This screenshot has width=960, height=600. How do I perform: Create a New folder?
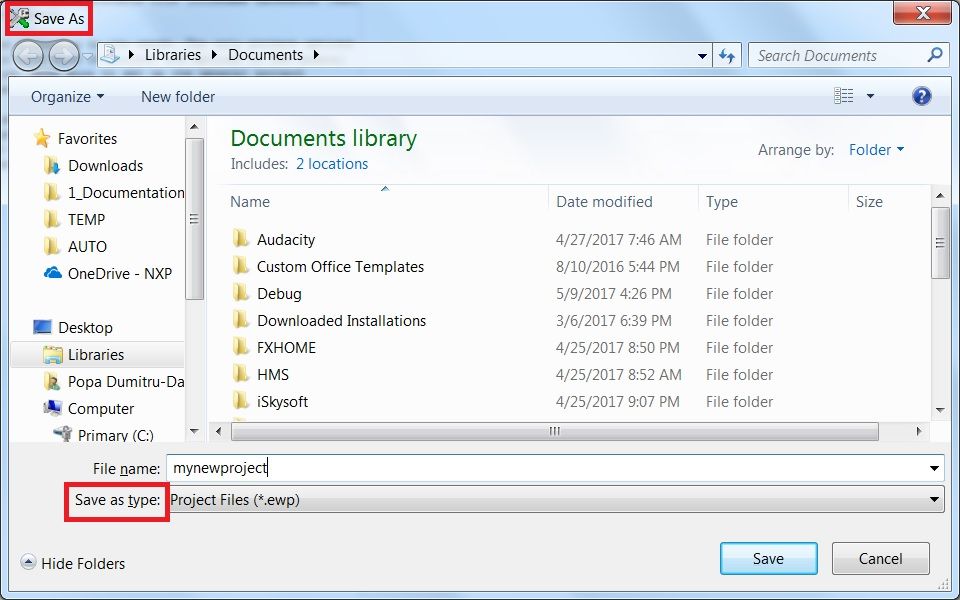(178, 97)
